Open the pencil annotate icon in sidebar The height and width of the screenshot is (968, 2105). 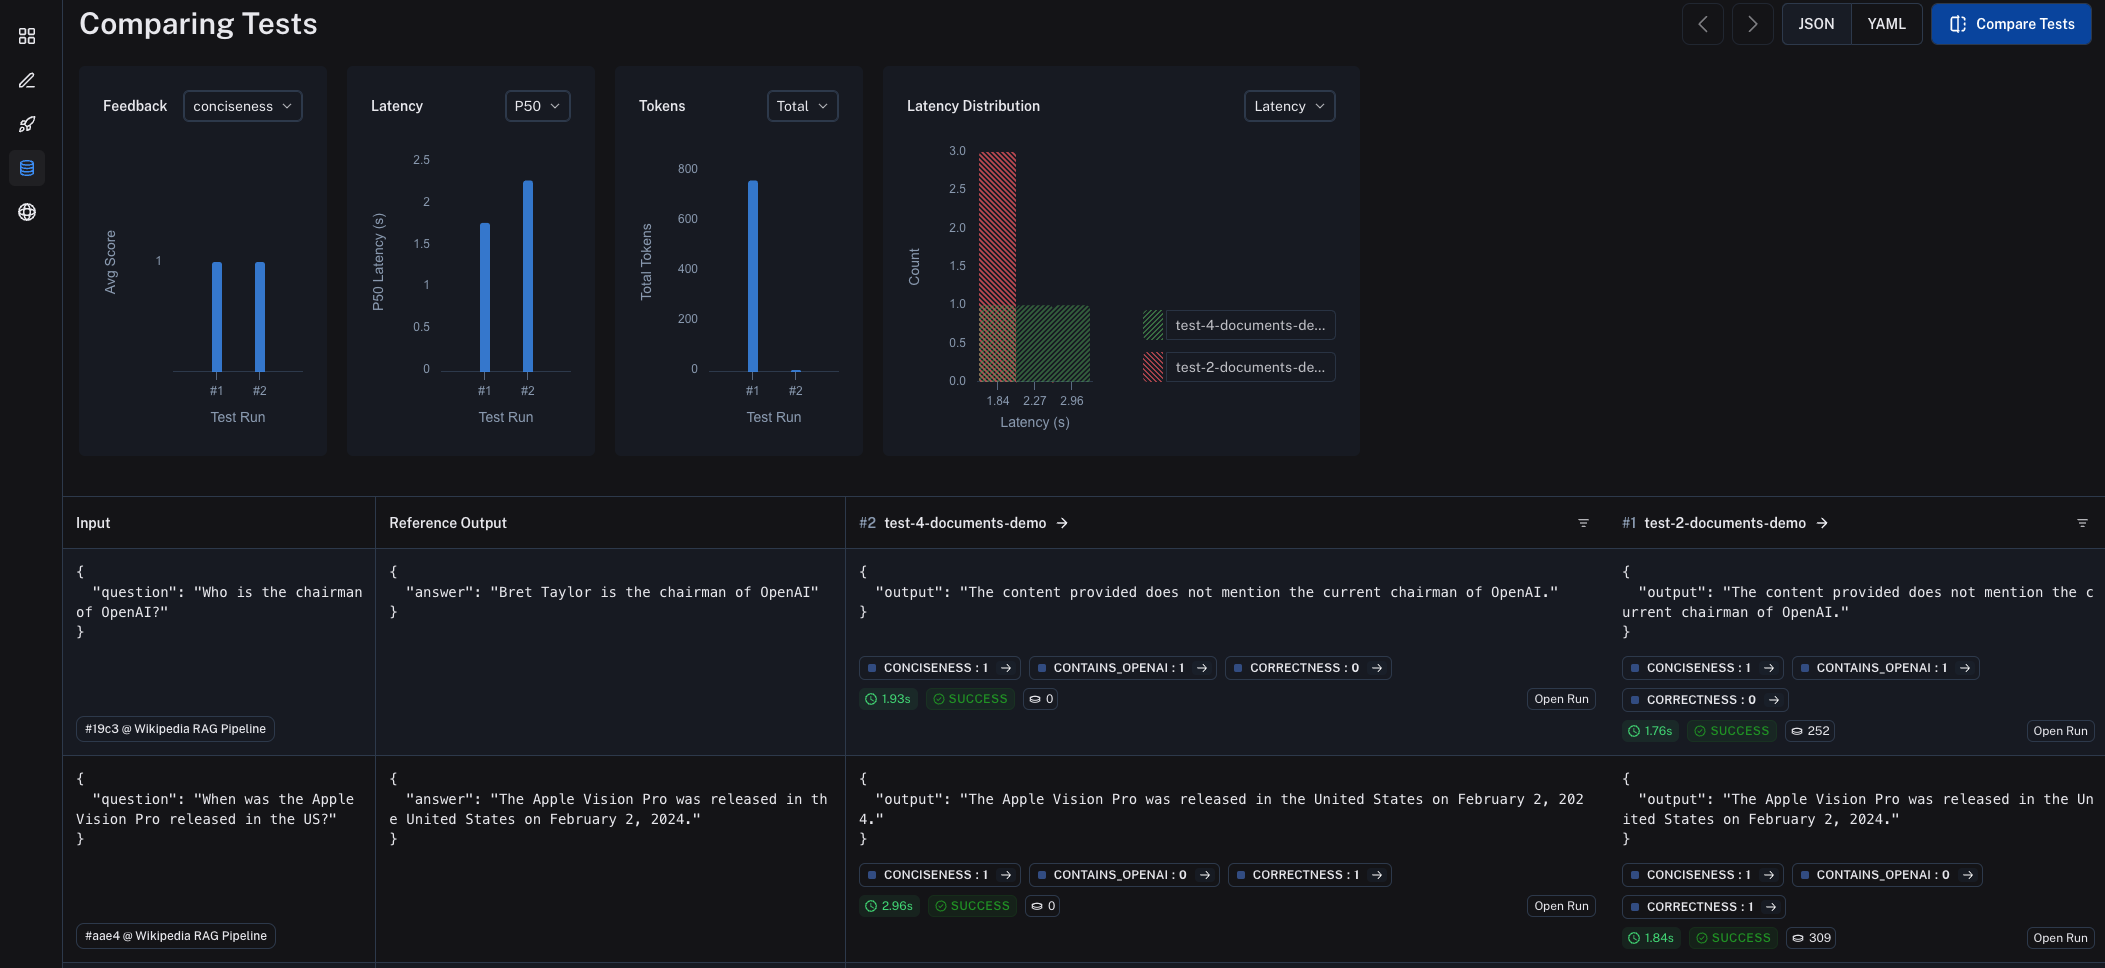pos(27,80)
